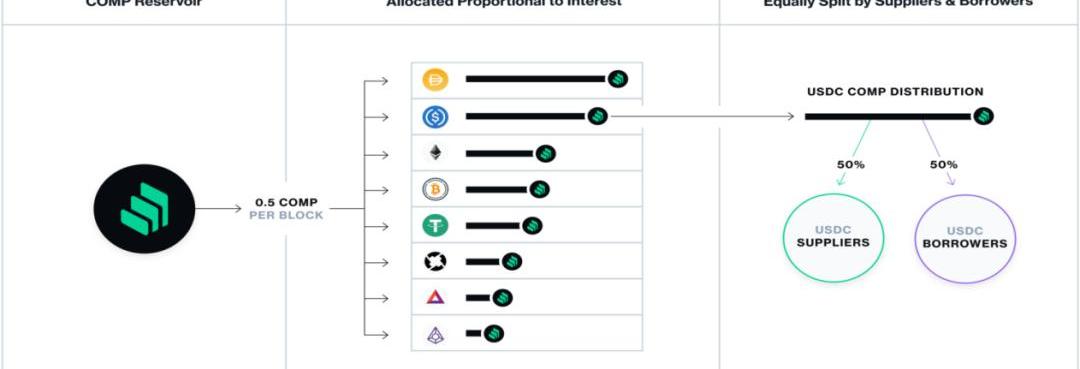This screenshot has width=1080, height=369.
Task: Click the Ethereum allocation bar
Action: [x=500, y=154]
